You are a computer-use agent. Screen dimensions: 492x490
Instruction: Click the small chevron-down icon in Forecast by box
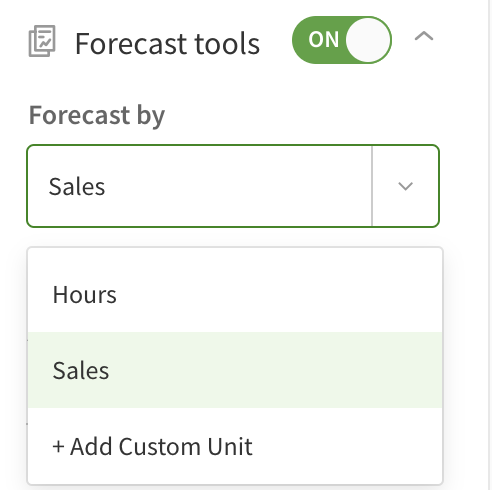click(x=405, y=186)
